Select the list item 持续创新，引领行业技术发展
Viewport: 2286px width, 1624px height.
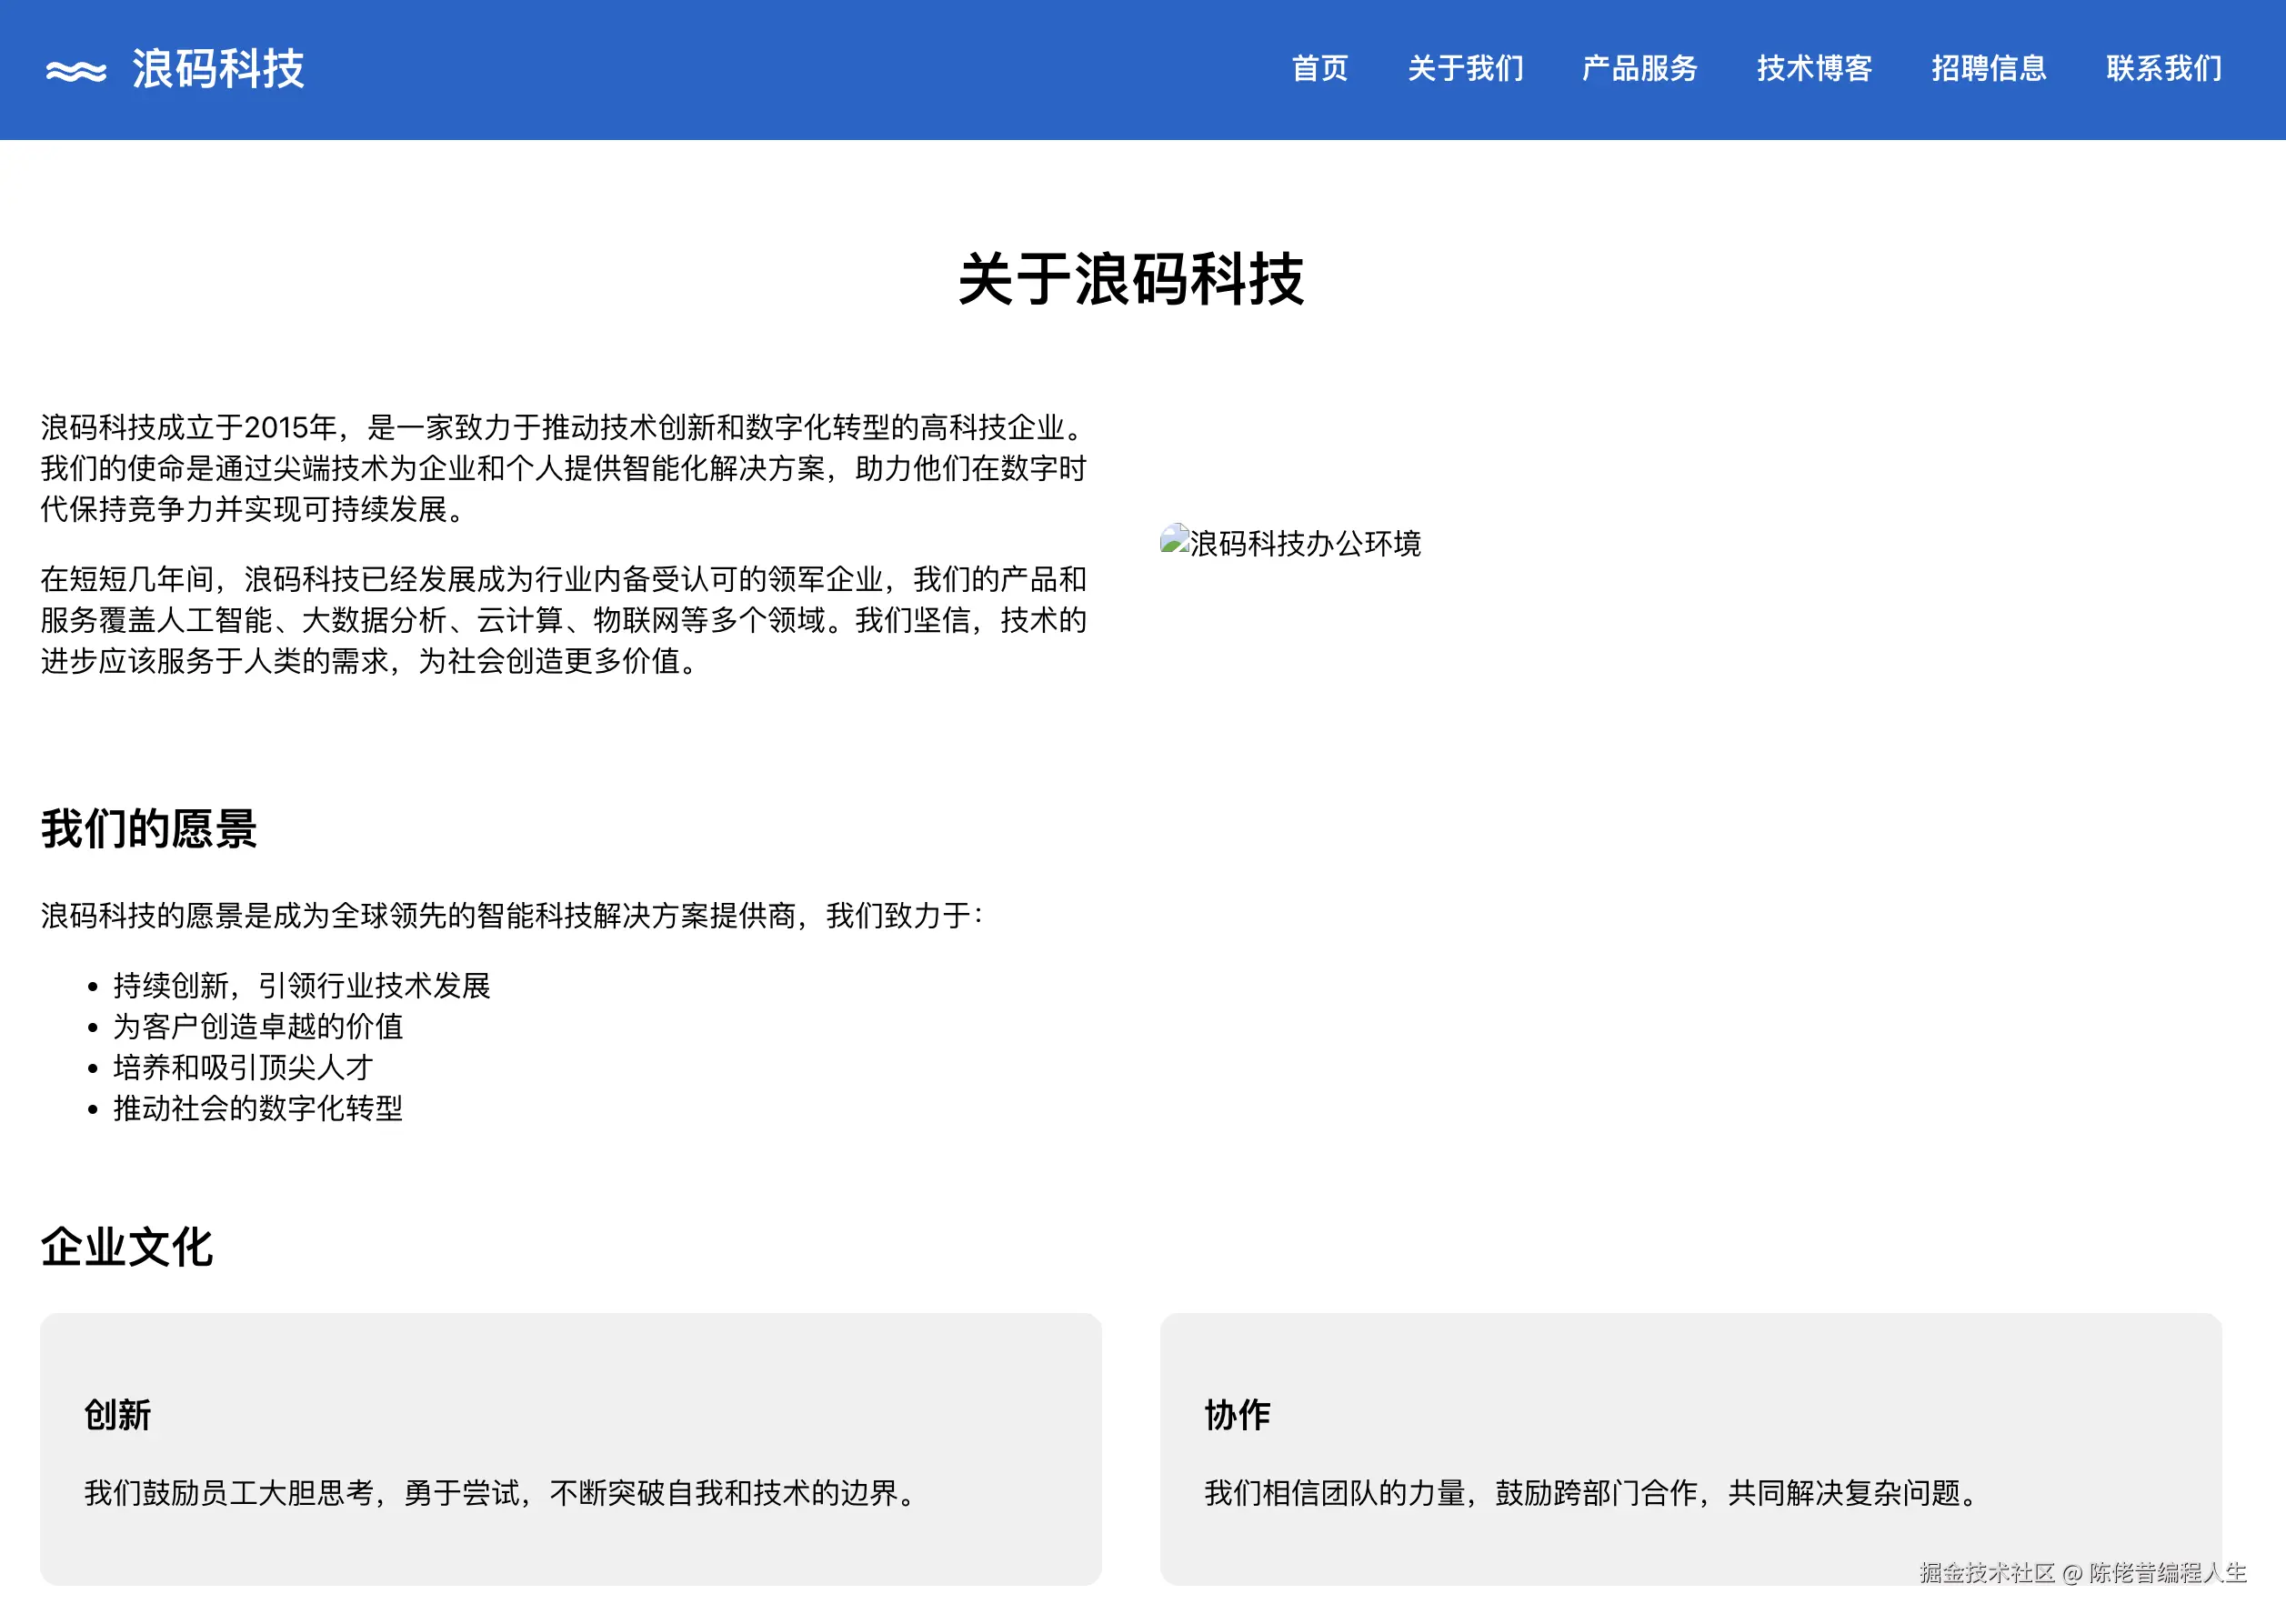[303, 986]
